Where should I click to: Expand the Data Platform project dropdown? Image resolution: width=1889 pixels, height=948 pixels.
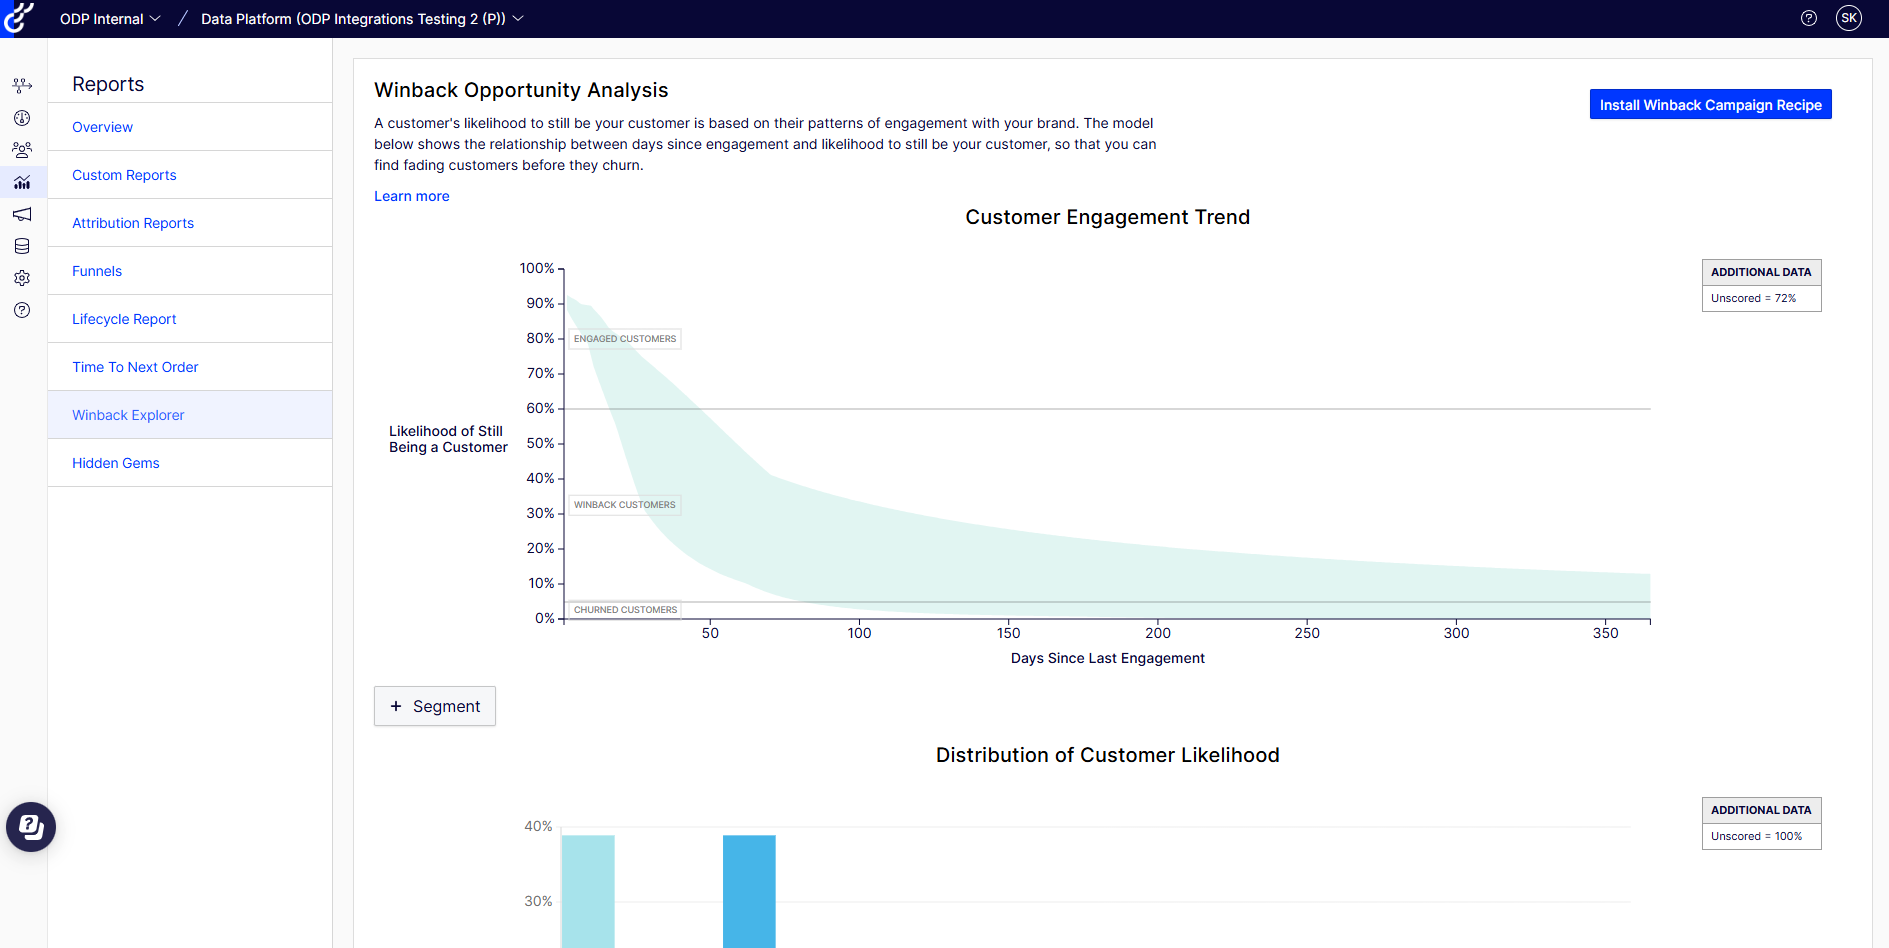(x=362, y=19)
